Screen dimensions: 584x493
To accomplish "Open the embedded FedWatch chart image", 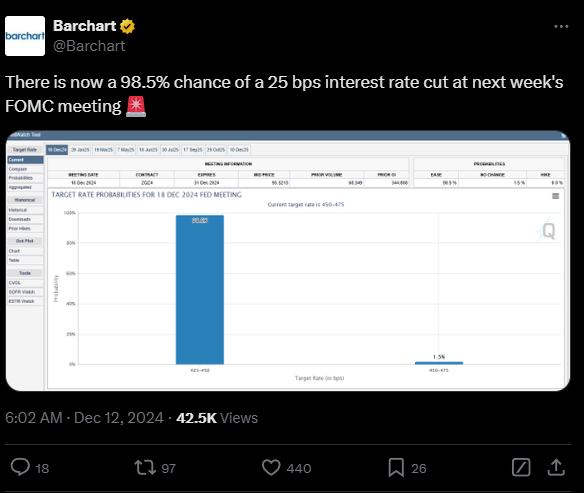I will pyautogui.click(x=288, y=261).
